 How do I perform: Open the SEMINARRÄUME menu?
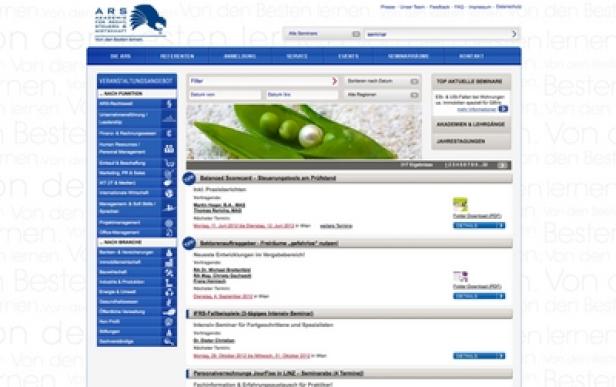tap(408, 57)
